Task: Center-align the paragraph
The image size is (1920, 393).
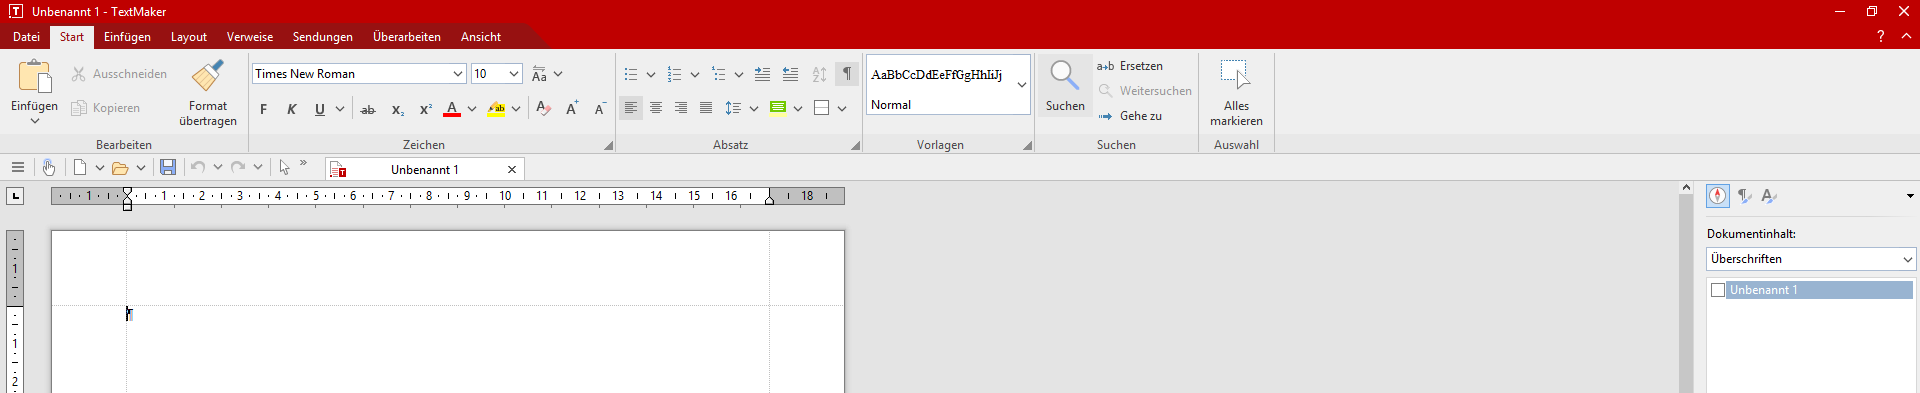Action: pos(656,108)
